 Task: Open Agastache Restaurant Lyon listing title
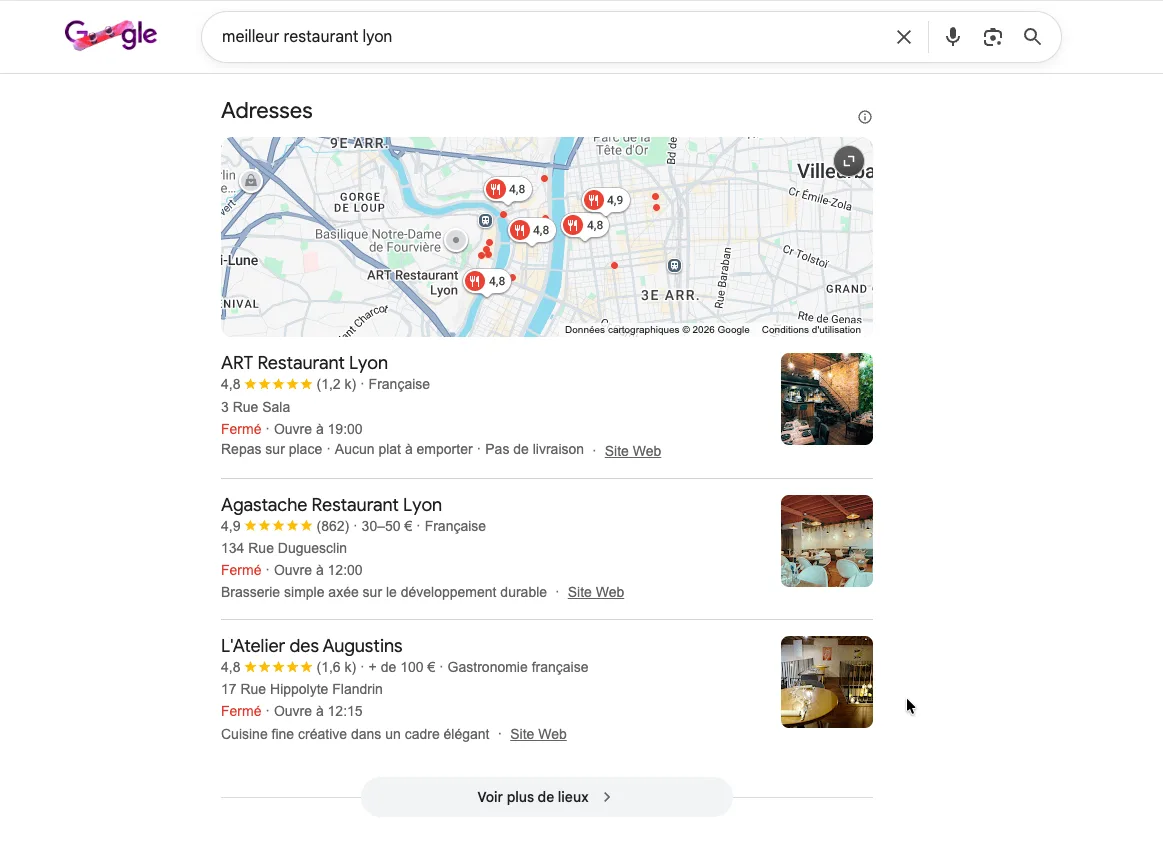point(331,505)
